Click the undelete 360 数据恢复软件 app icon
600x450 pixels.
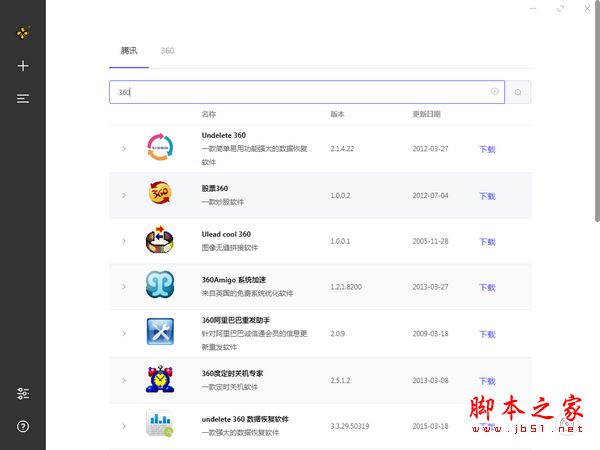[x=160, y=424]
